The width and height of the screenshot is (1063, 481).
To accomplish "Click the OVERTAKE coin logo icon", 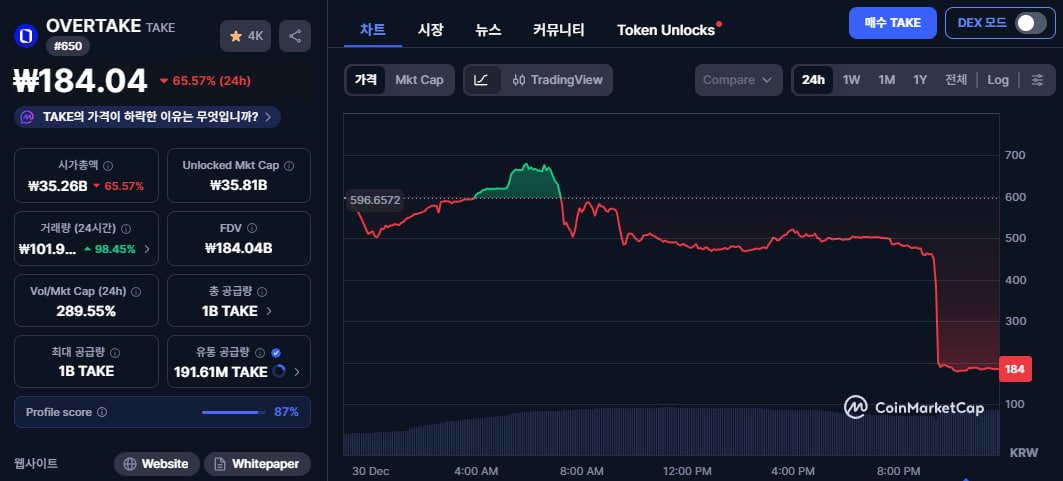I will (x=26, y=36).
